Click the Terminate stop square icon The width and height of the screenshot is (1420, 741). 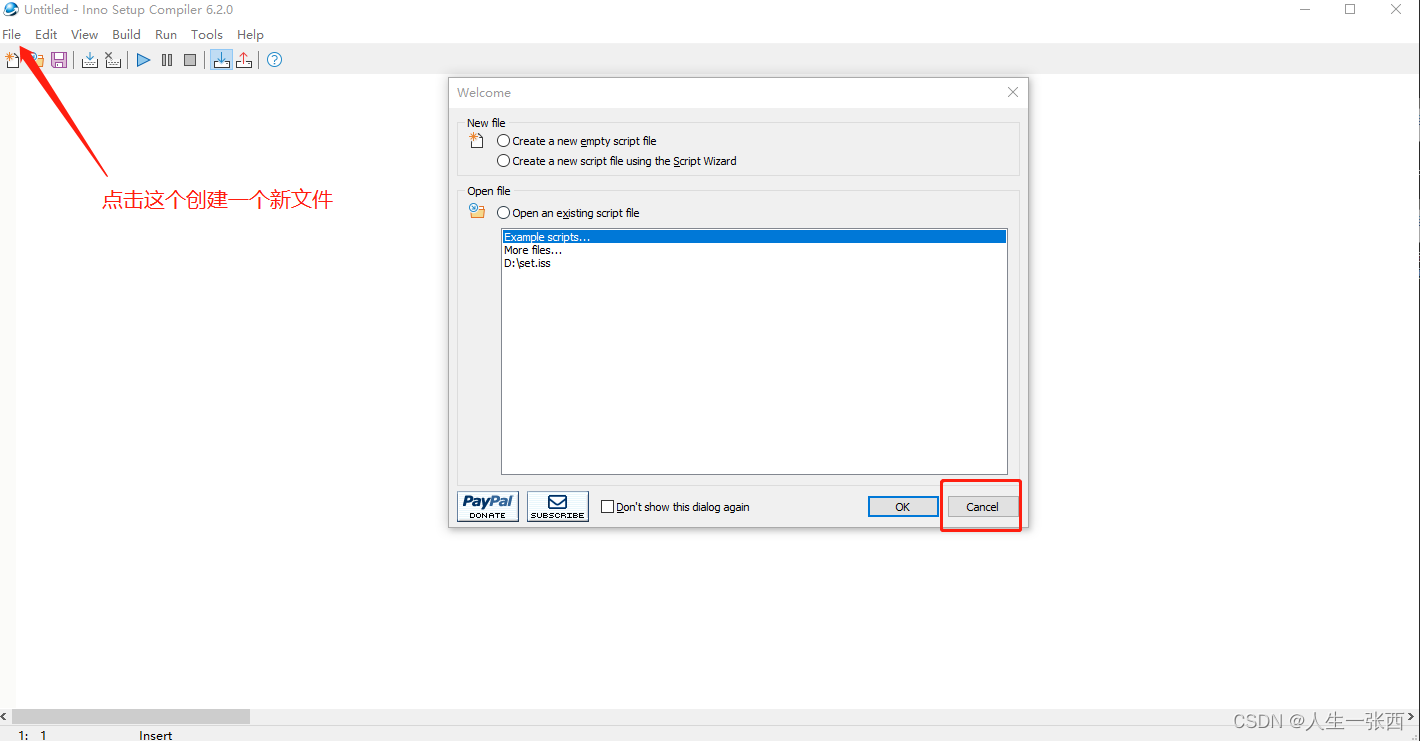[190, 60]
